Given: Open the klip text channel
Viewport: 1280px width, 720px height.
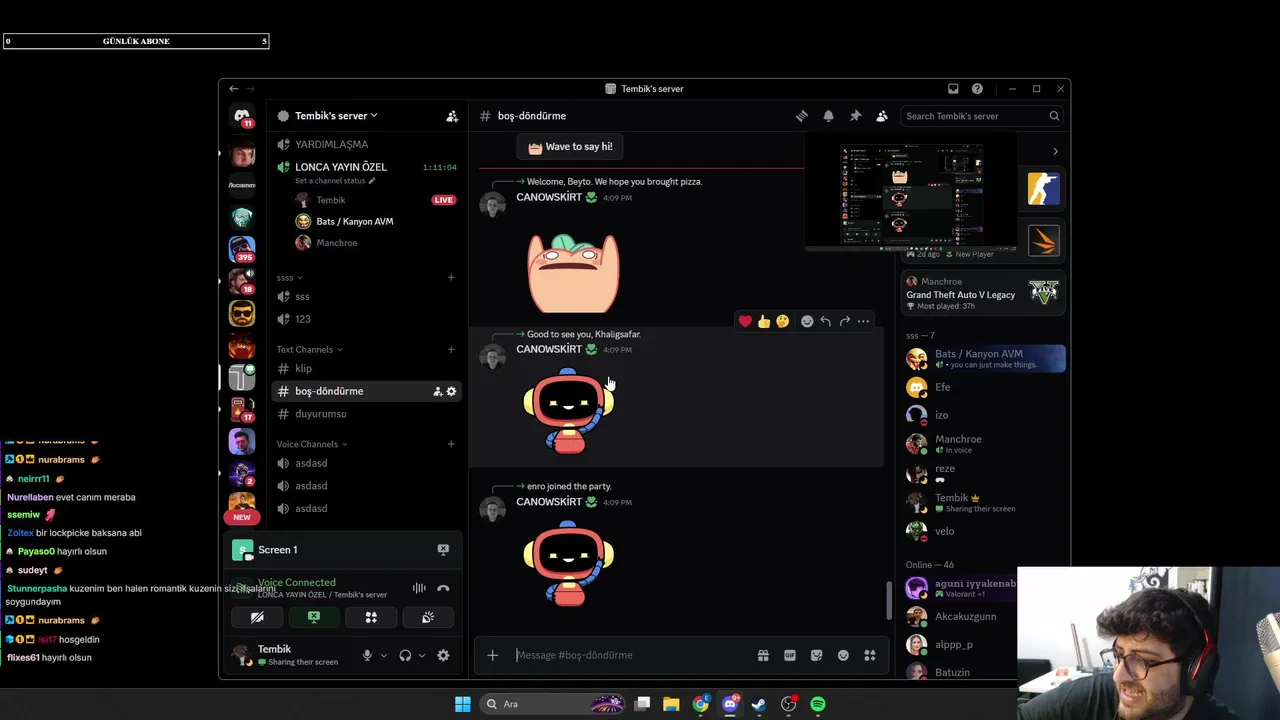Looking at the screenshot, I should tap(366, 368).
